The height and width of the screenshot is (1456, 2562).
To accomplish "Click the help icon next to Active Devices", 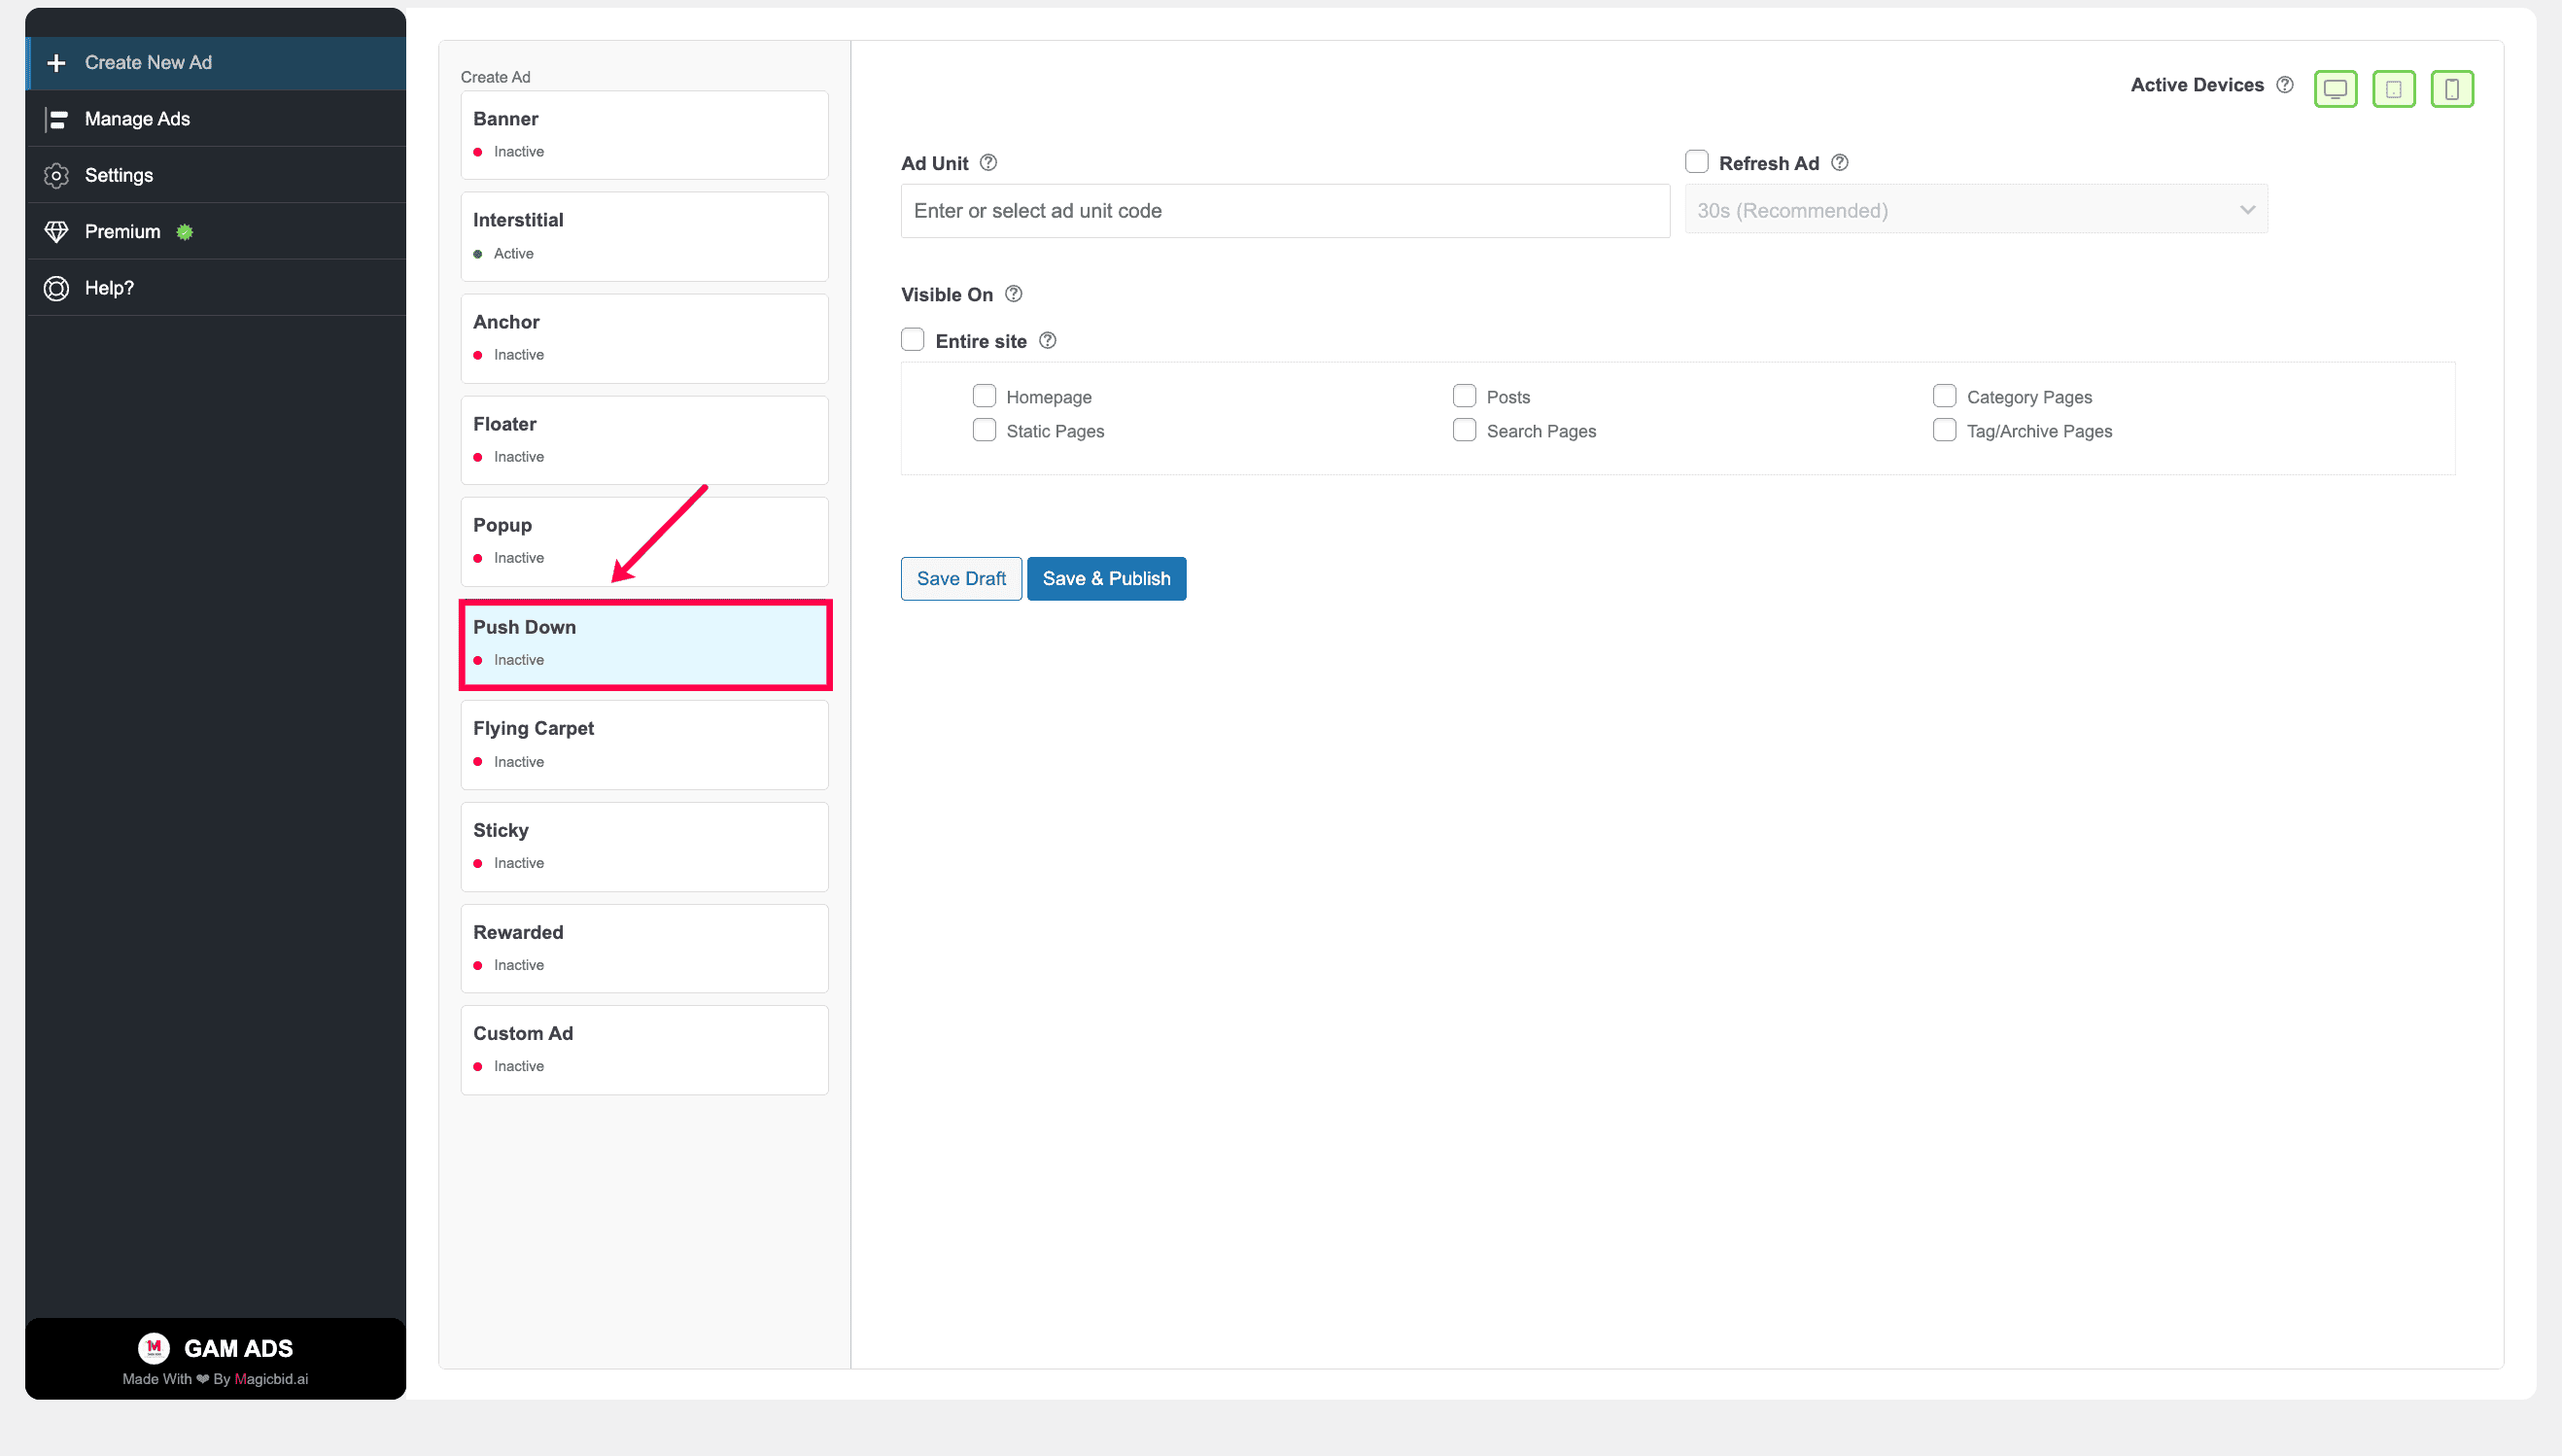I will (x=2285, y=85).
